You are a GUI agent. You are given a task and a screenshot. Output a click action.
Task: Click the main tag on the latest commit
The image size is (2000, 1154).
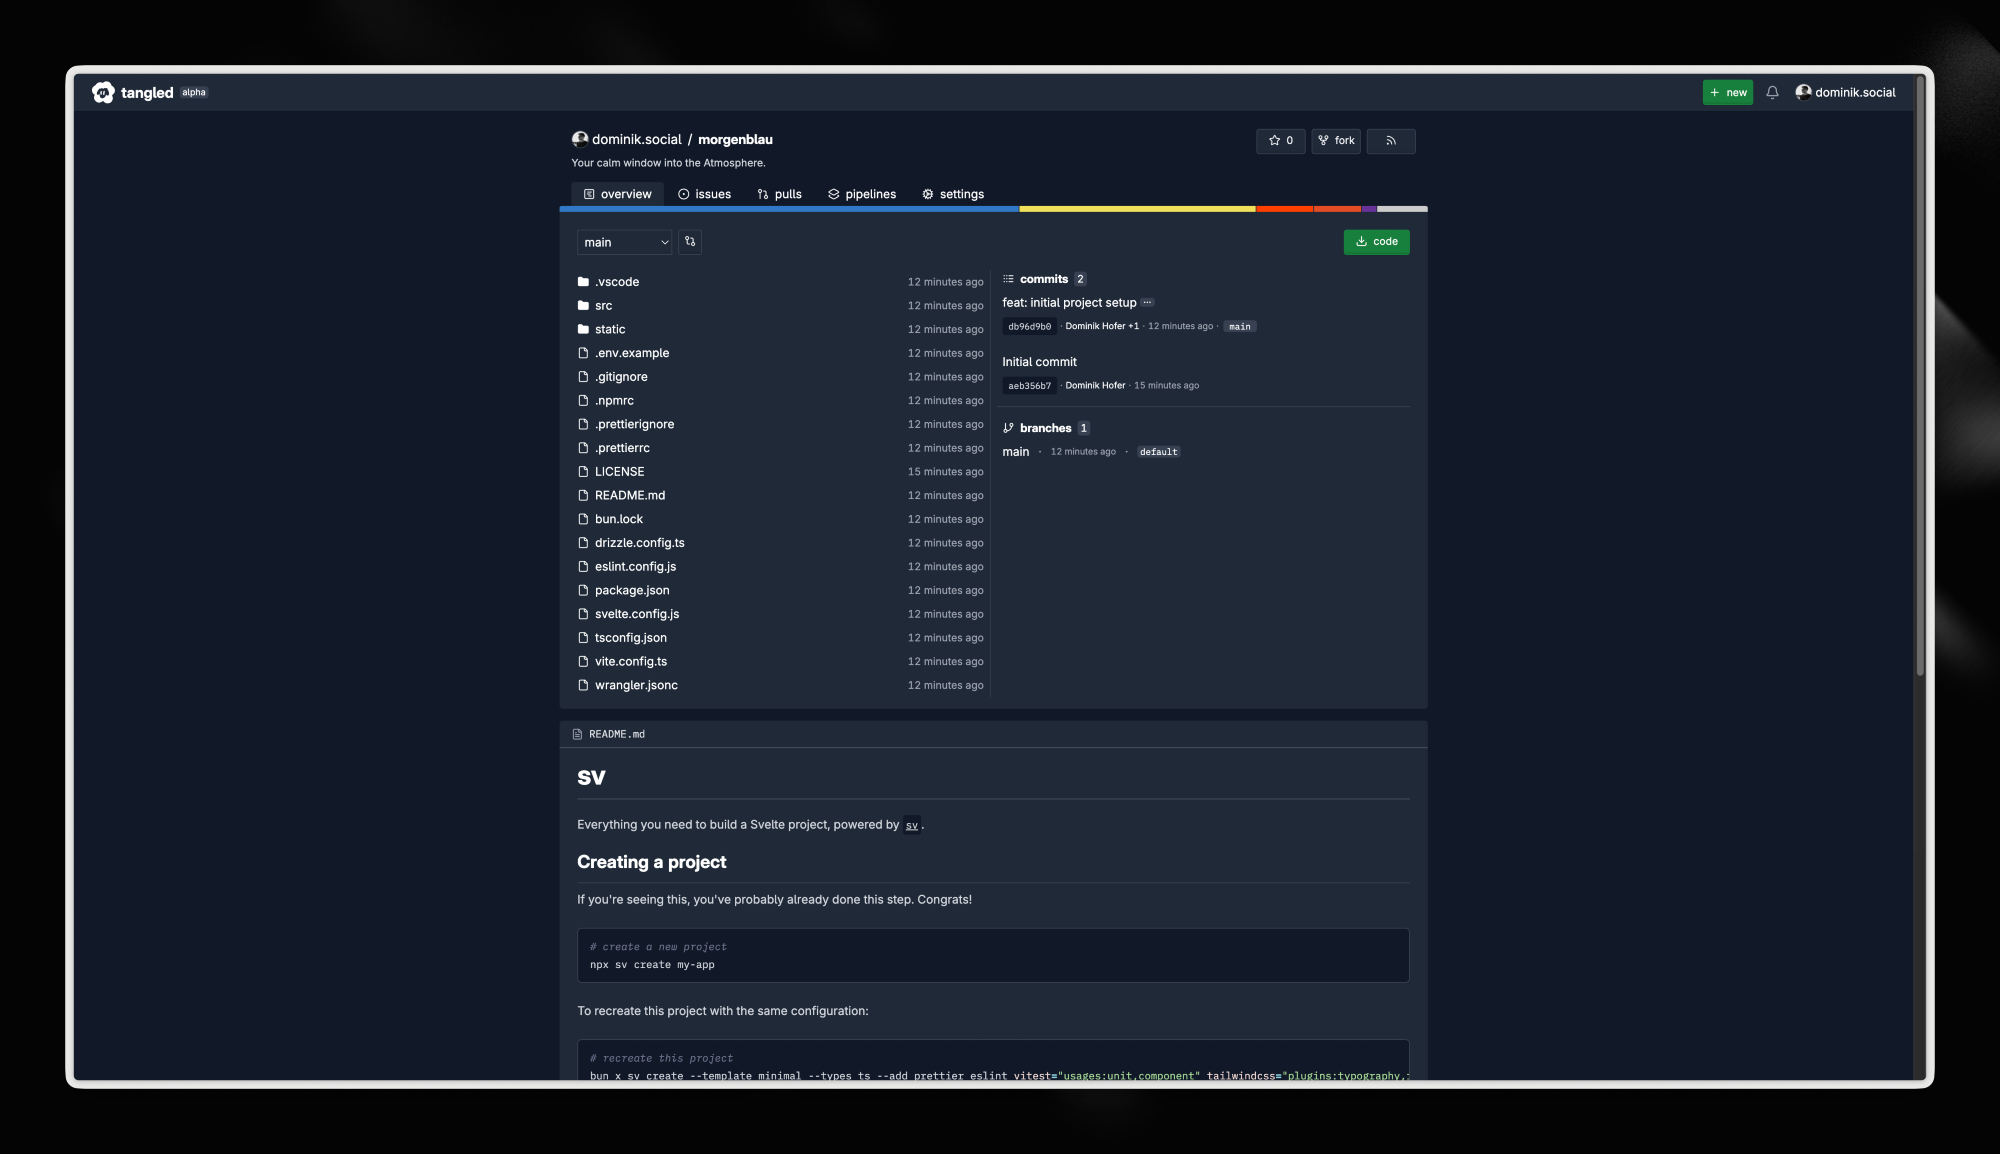click(x=1239, y=327)
